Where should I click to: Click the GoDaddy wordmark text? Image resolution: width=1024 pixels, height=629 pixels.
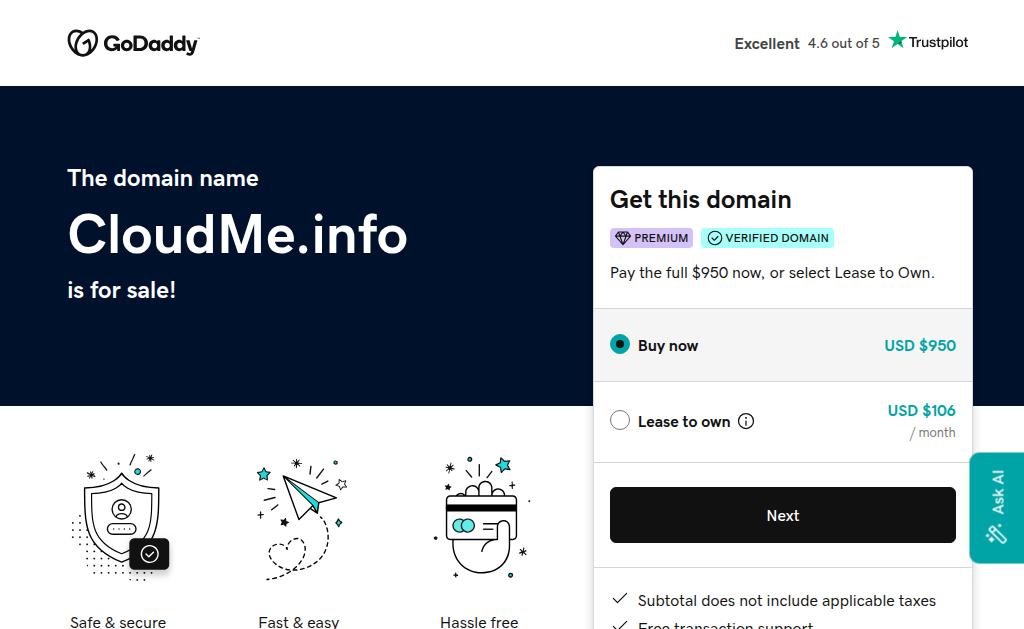(151, 44)
